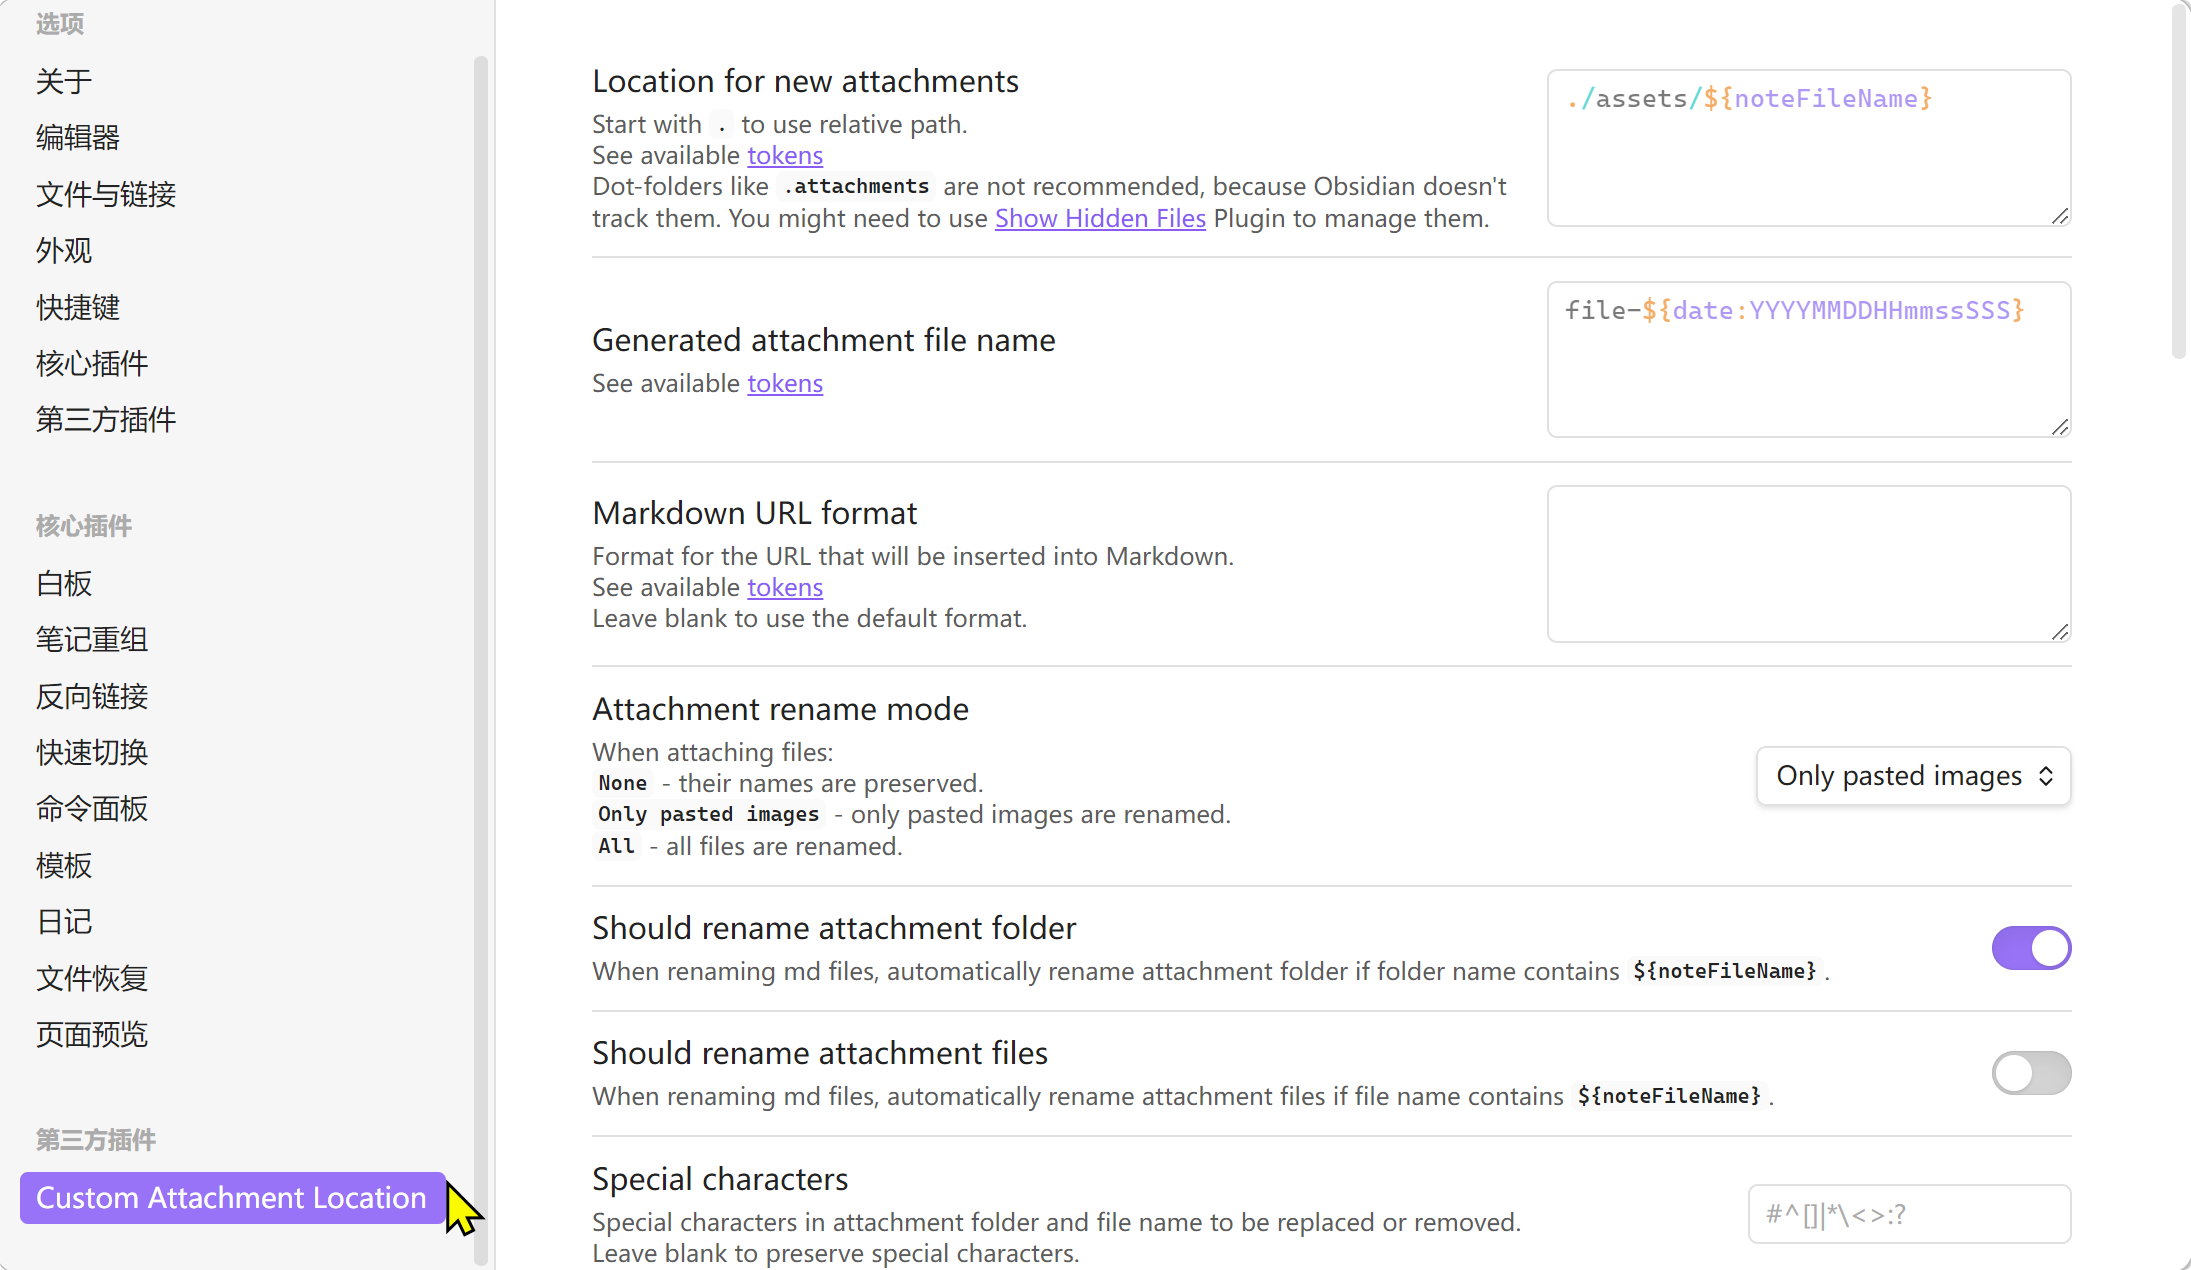This screenshot has width=2191, height=1270.
Task: Select the 第三方插件 settings tab
Action: [106, 420]
